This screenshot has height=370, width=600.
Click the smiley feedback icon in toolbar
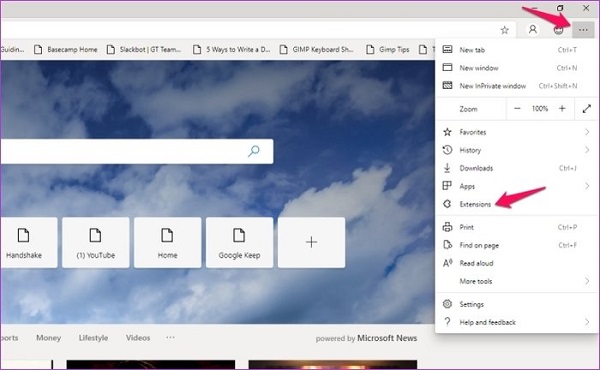[x=558, y=30]
